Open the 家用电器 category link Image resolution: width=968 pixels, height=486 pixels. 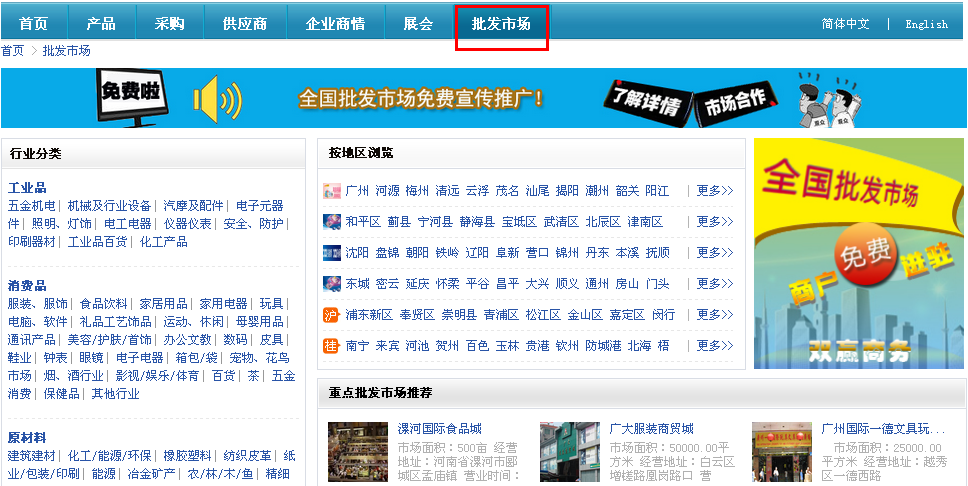pos(223,304)
